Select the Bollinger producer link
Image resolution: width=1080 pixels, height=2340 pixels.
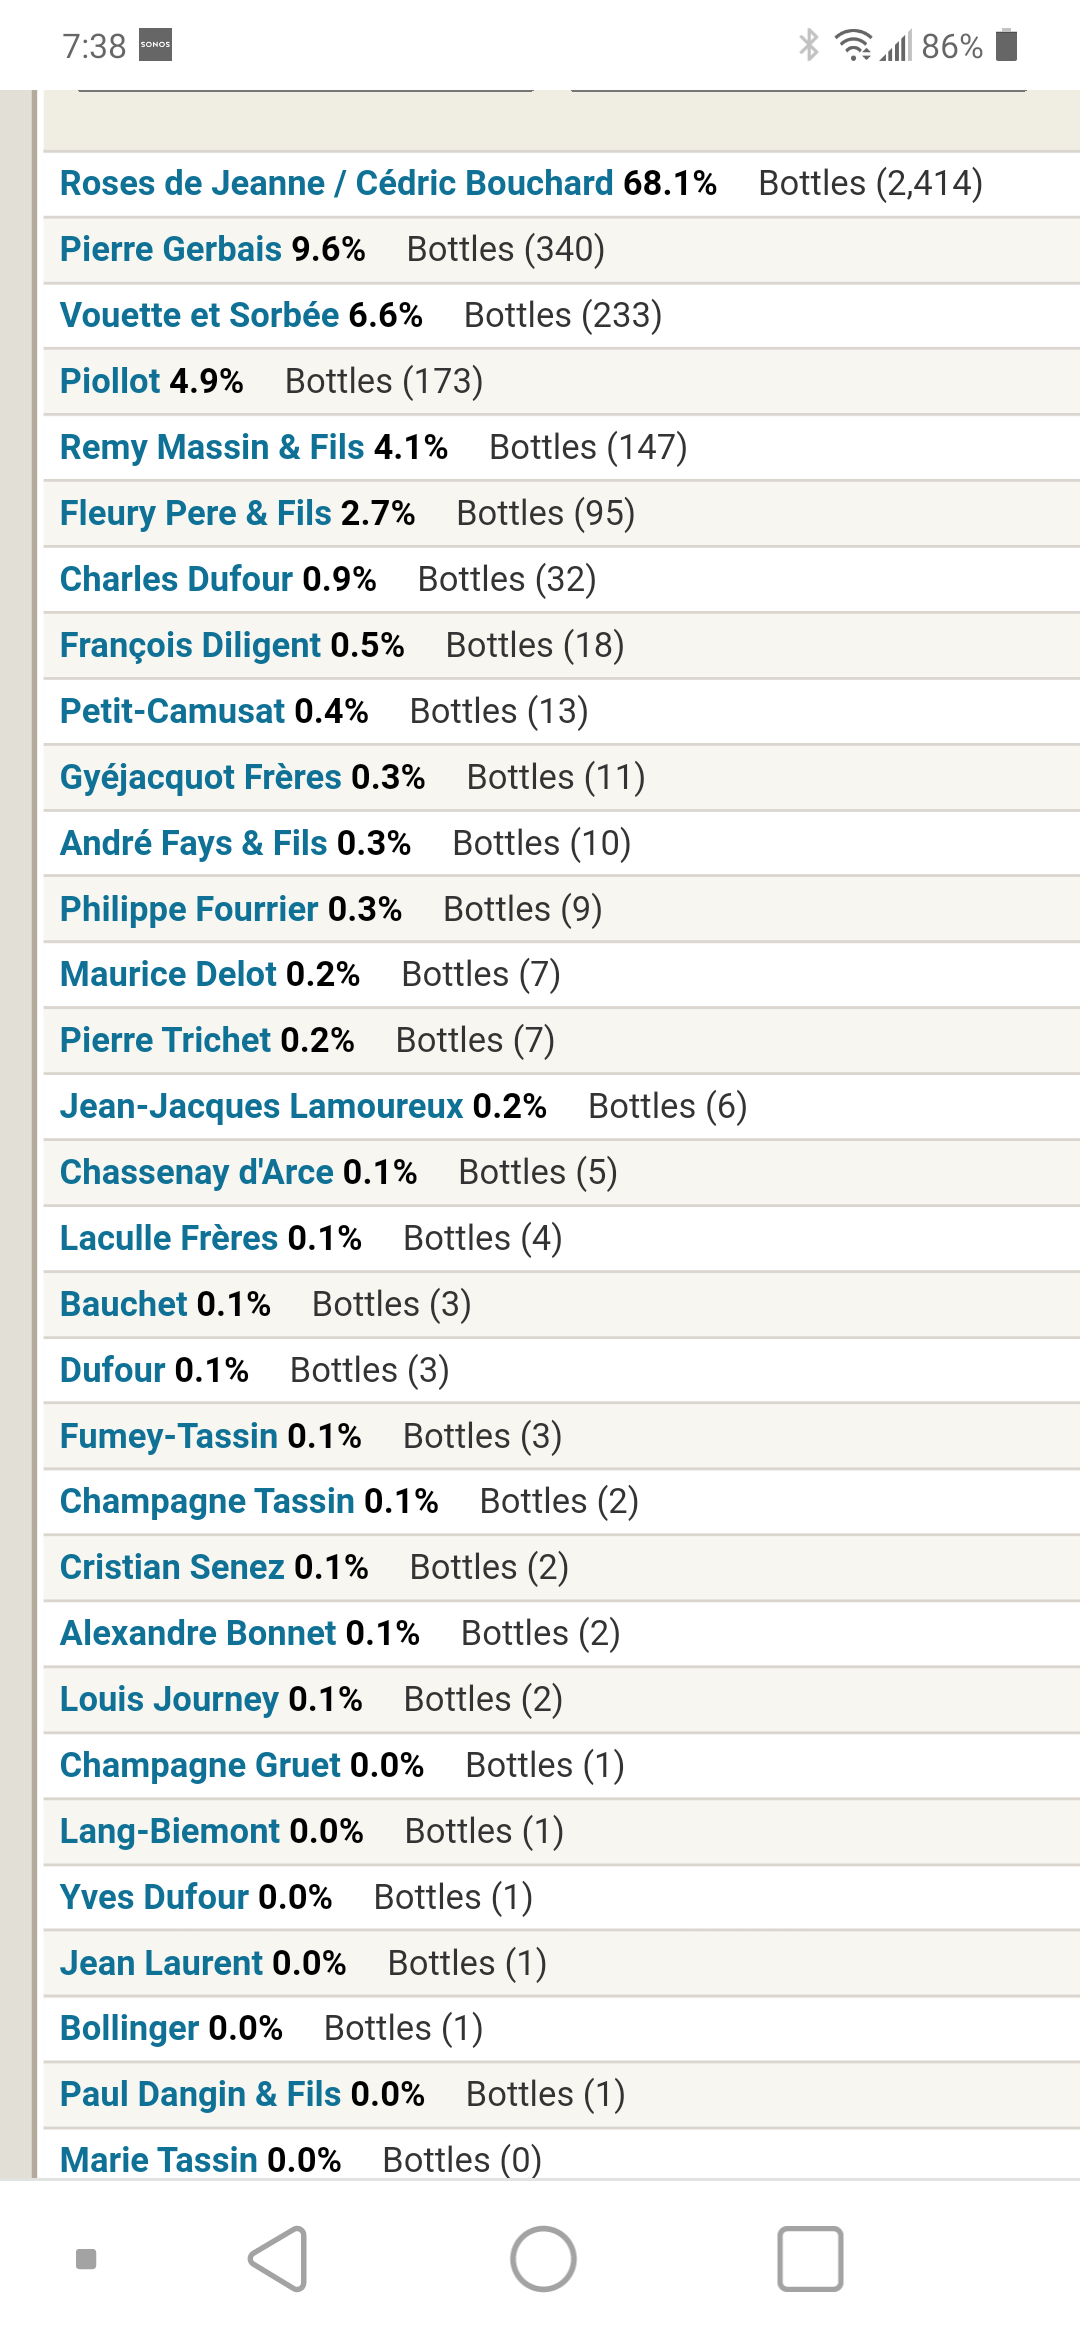130,2028
